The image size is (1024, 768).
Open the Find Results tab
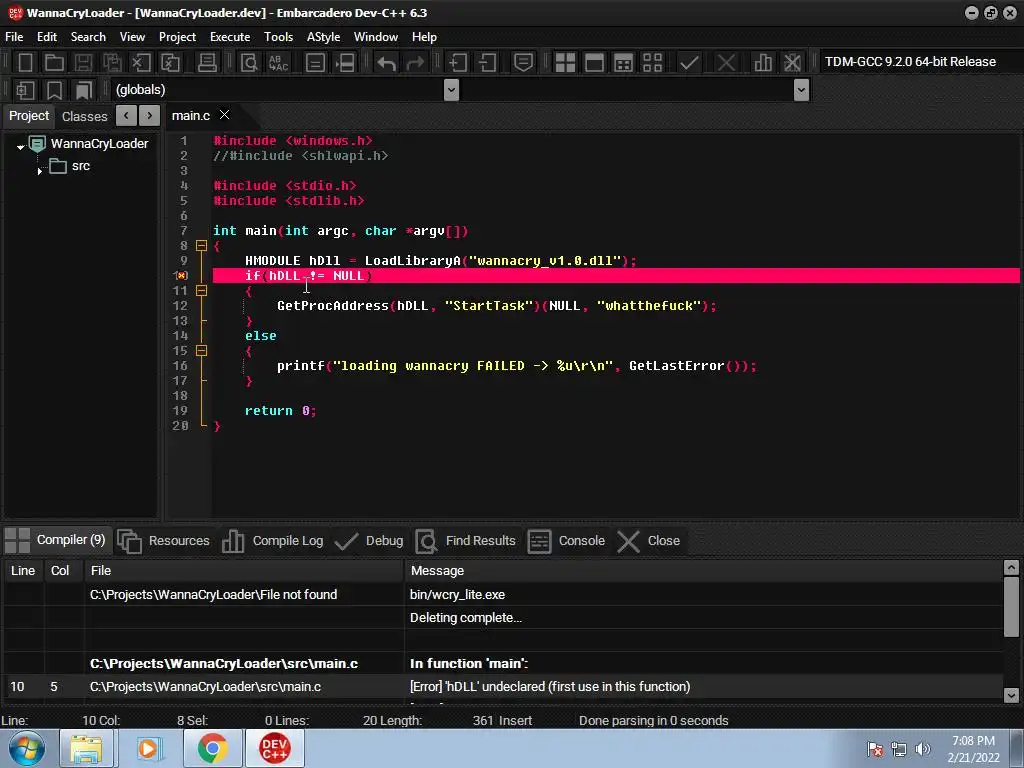tap(466, 541)
